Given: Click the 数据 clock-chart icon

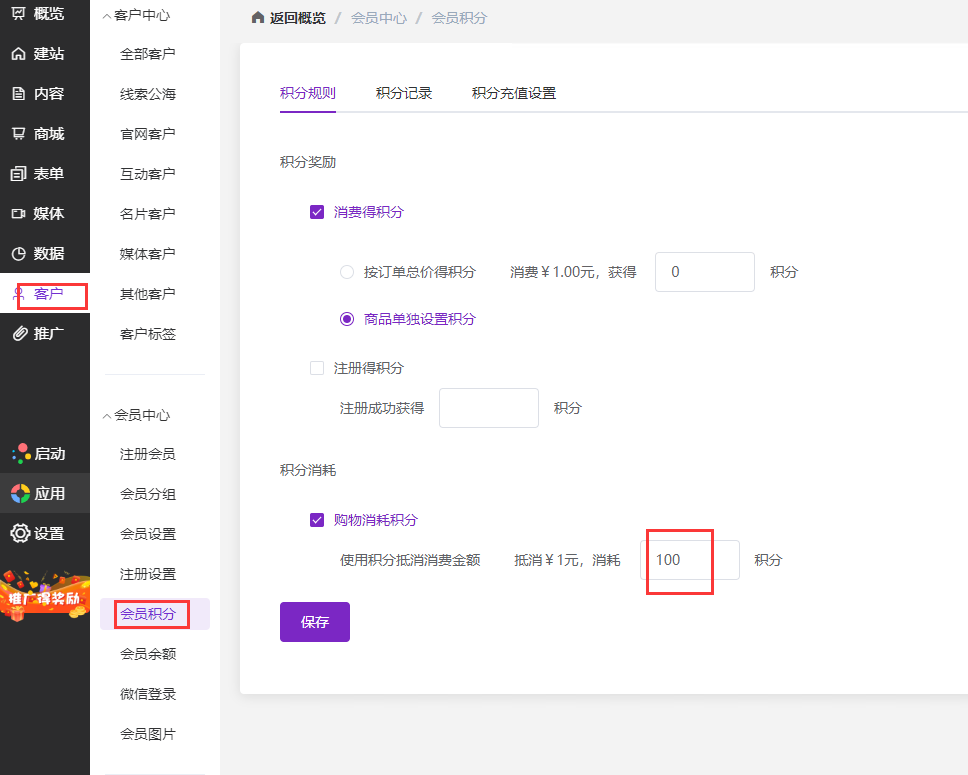Looking at the screenshot, I should click(x=18, y=254).
